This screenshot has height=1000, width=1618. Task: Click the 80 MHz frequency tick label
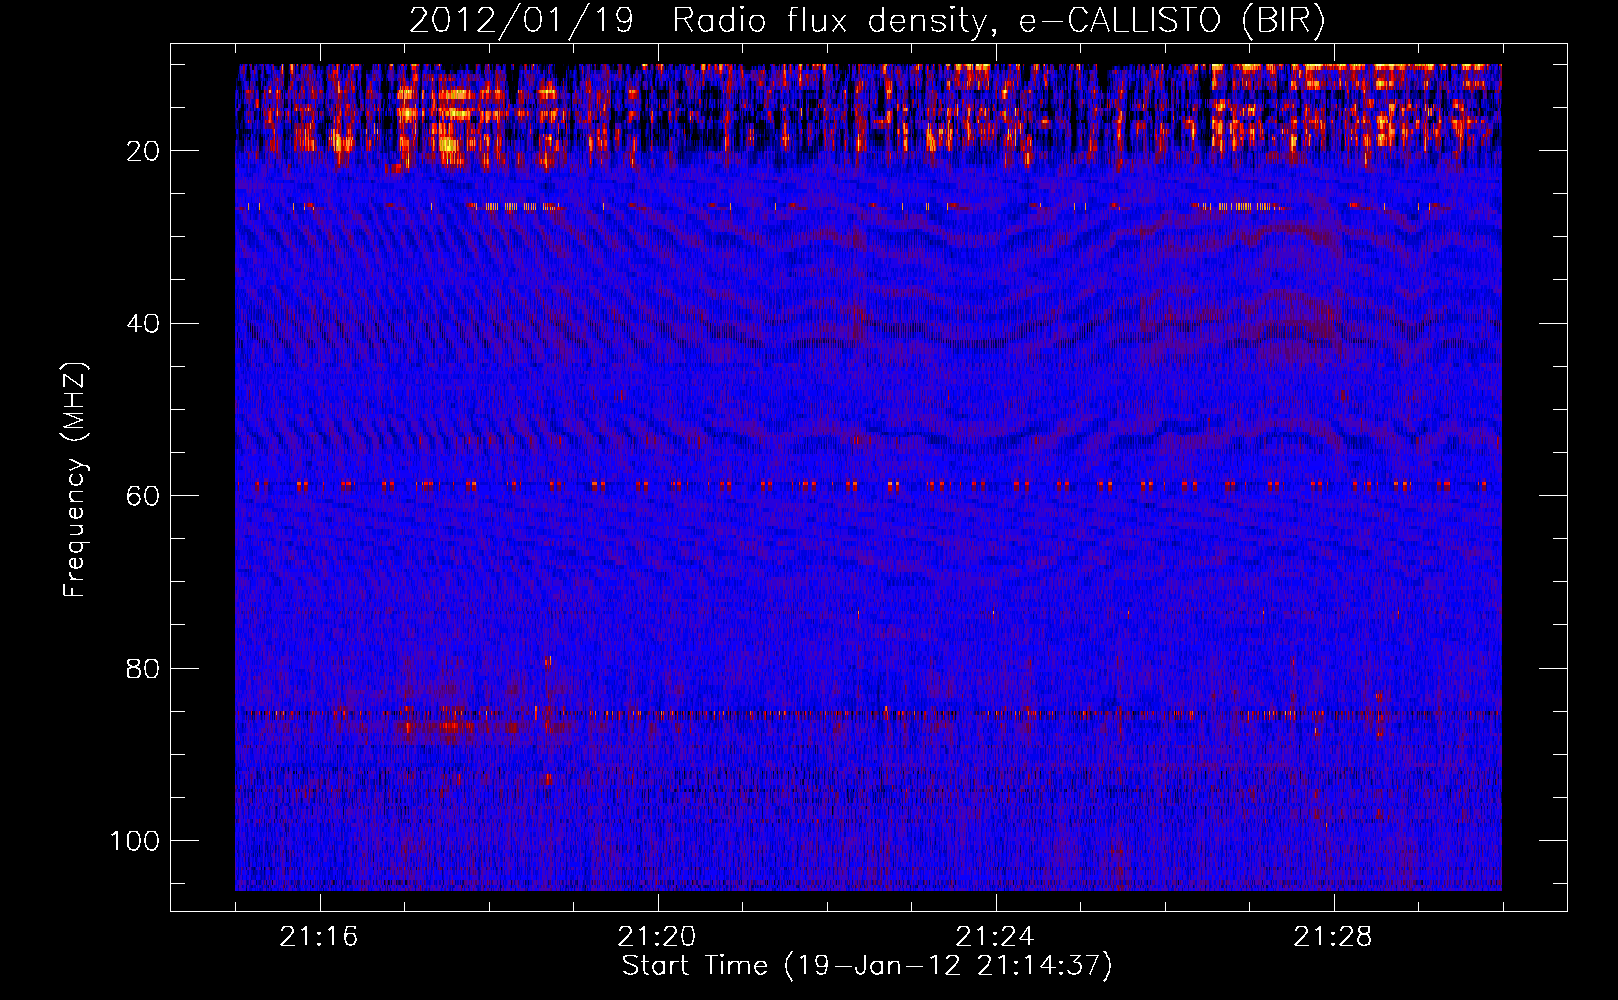click(143, 669)
